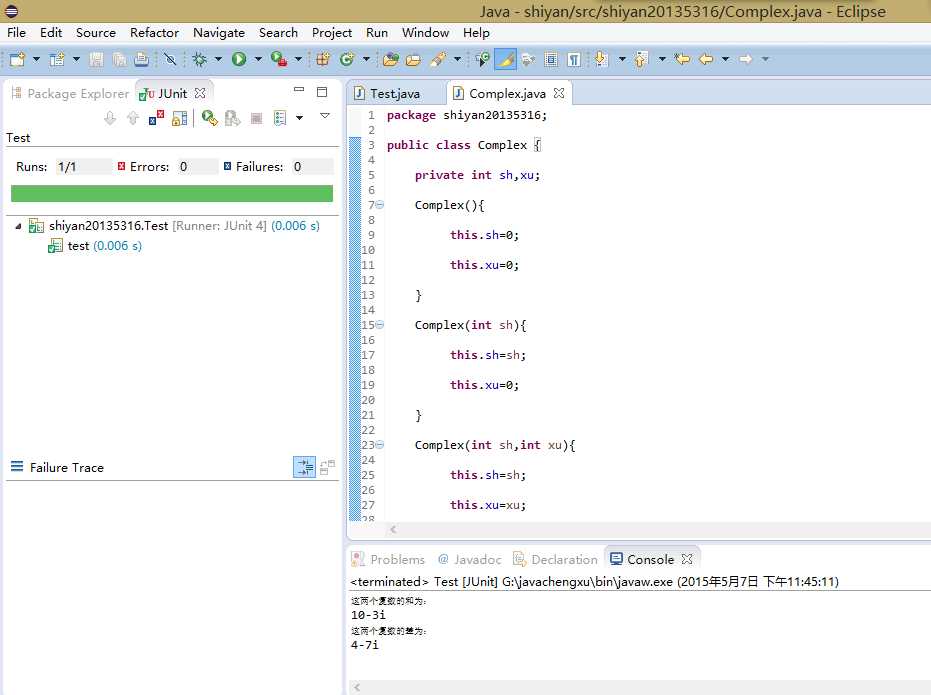Click the New Java Class icon
Image resolution: width=931 pixels, height=695 pixels.
pos(347,60)
